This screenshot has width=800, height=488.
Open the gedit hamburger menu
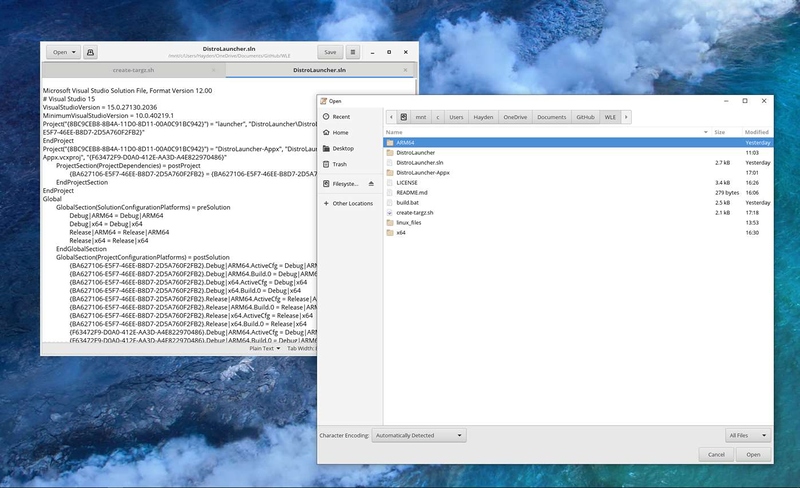click(353, 52)
